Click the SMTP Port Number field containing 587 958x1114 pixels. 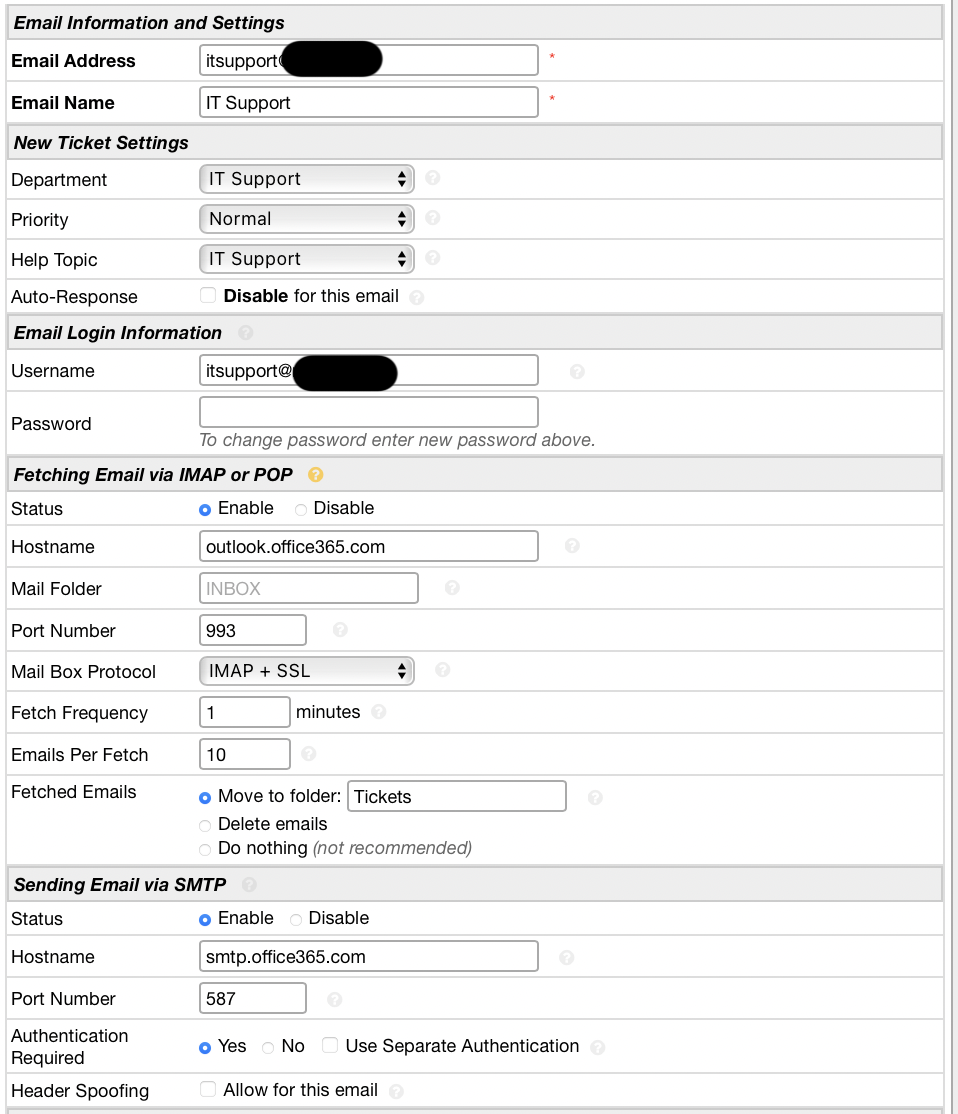253,999
